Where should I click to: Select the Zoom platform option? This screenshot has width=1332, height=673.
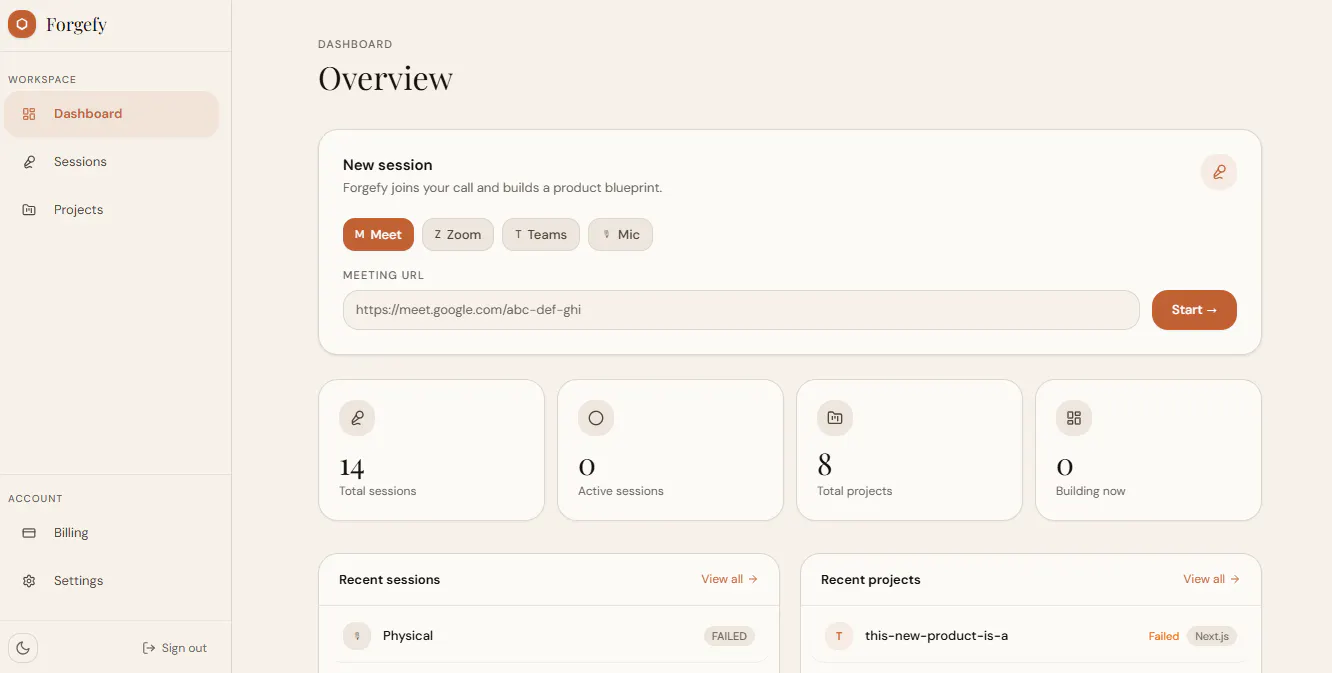tap(458, 235)
